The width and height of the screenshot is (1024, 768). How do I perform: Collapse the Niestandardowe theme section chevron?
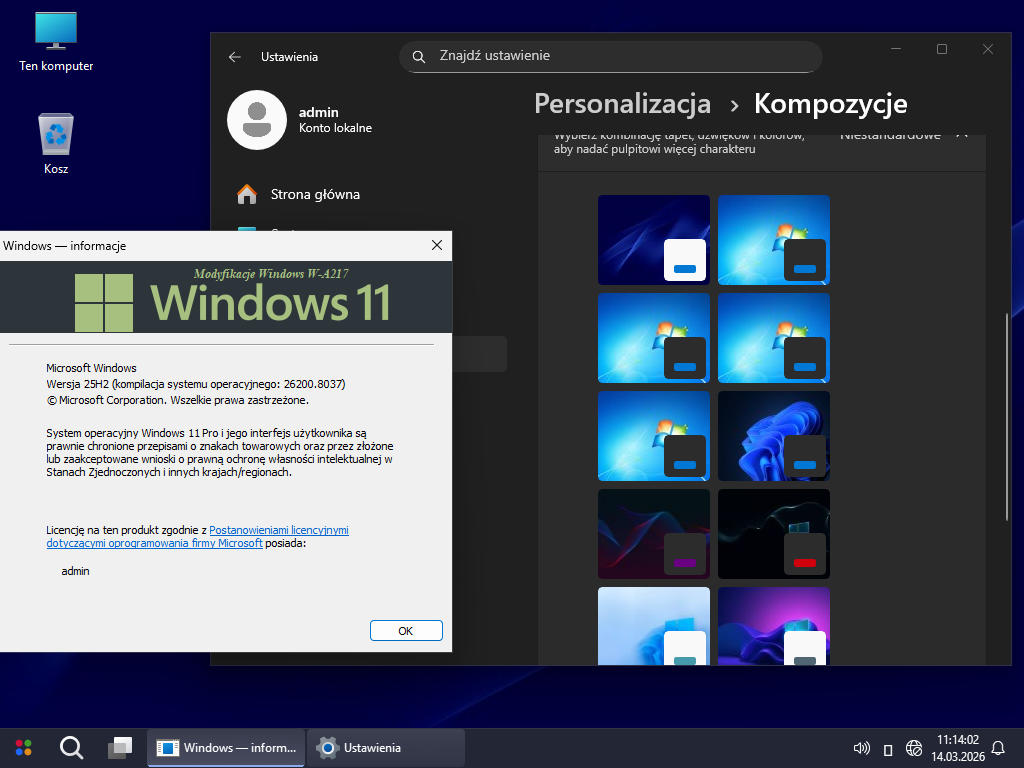[x=962, y=135]
